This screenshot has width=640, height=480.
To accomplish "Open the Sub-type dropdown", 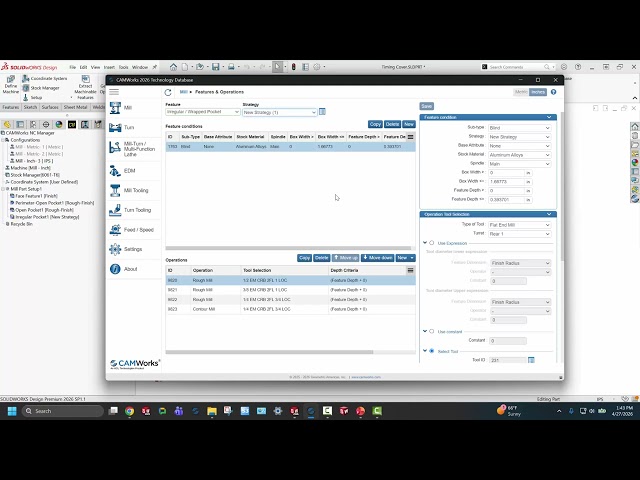I will 519,128.
